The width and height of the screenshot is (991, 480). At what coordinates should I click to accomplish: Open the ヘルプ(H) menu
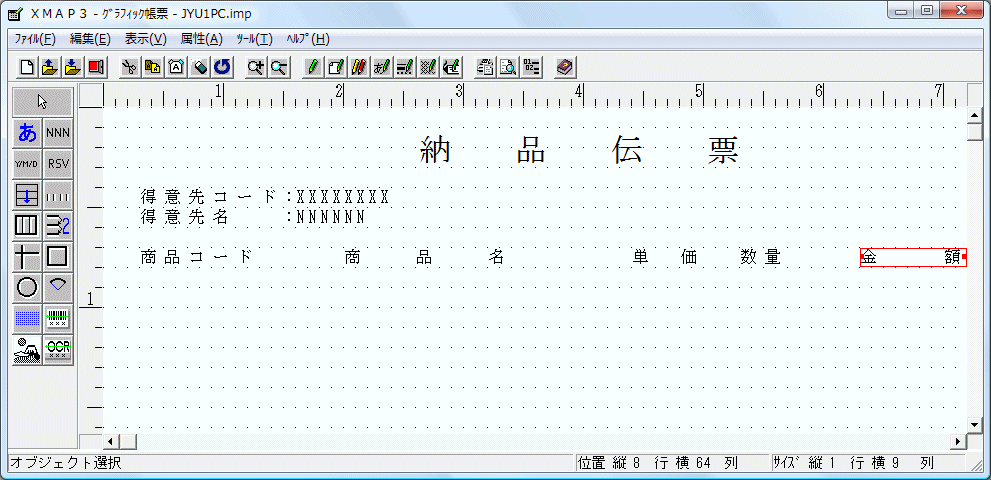[x=308, y=39]
